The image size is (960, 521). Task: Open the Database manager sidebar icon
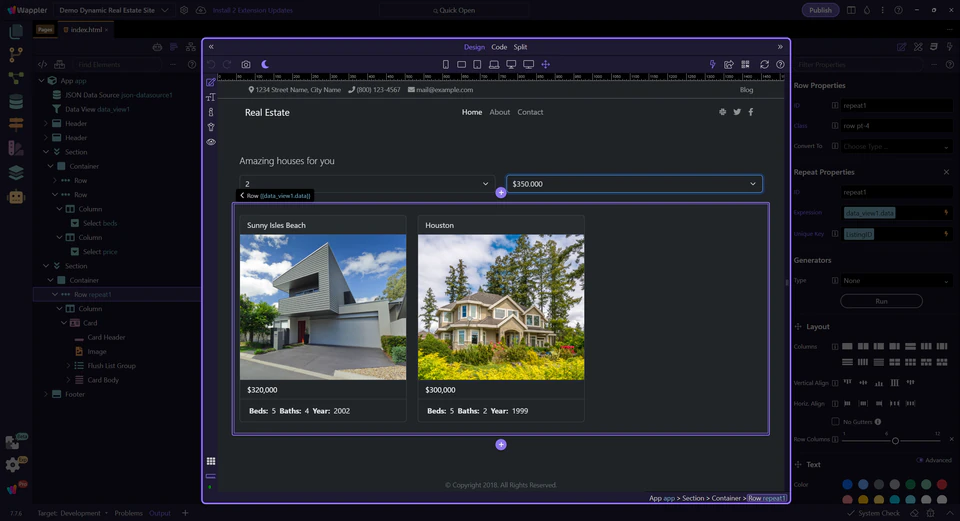click(15, 101)
